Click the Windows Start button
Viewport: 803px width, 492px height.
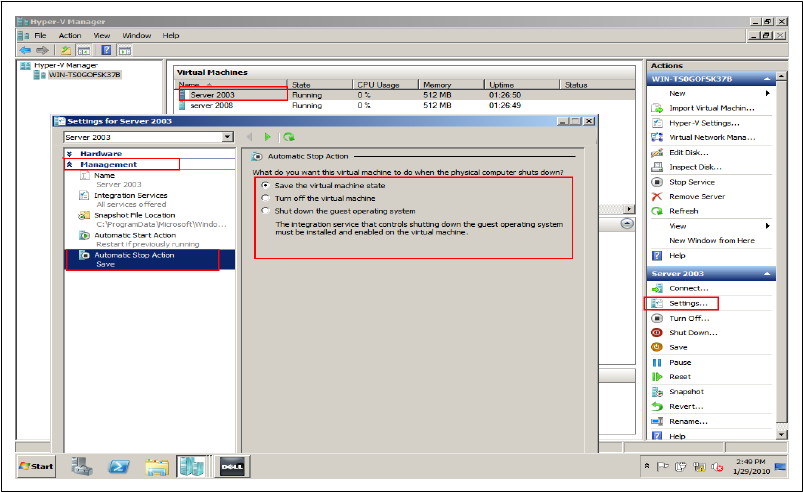(37, 467)
